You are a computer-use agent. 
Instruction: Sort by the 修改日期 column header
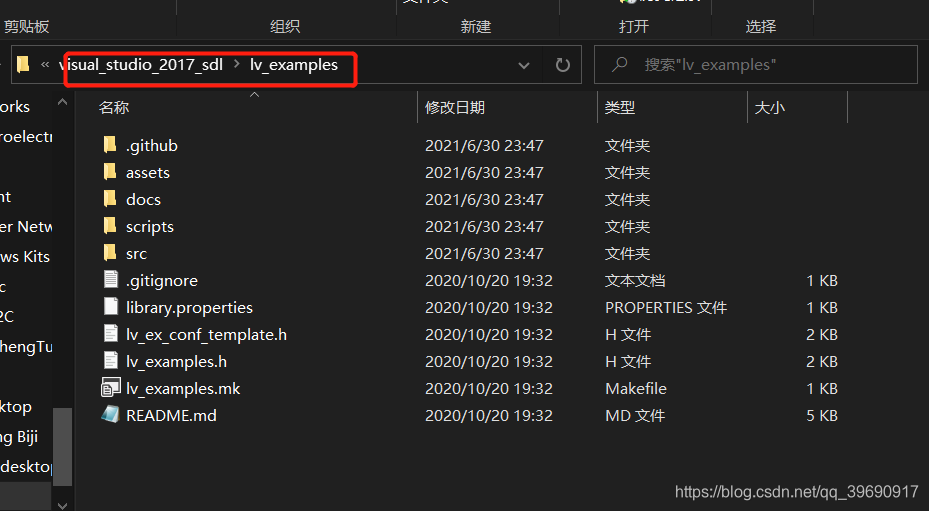pos(455,107)
